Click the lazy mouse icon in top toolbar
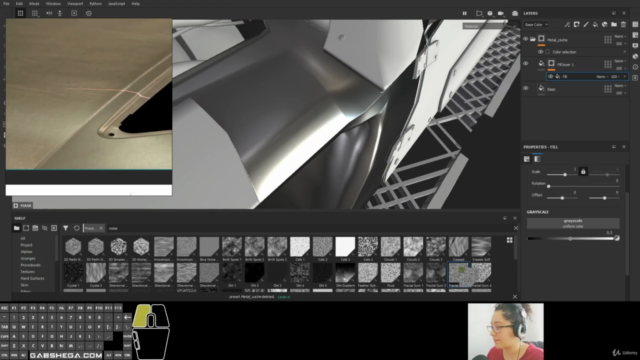Image resolution: width=640 pixels, height=360 pixels. (60, 13)
